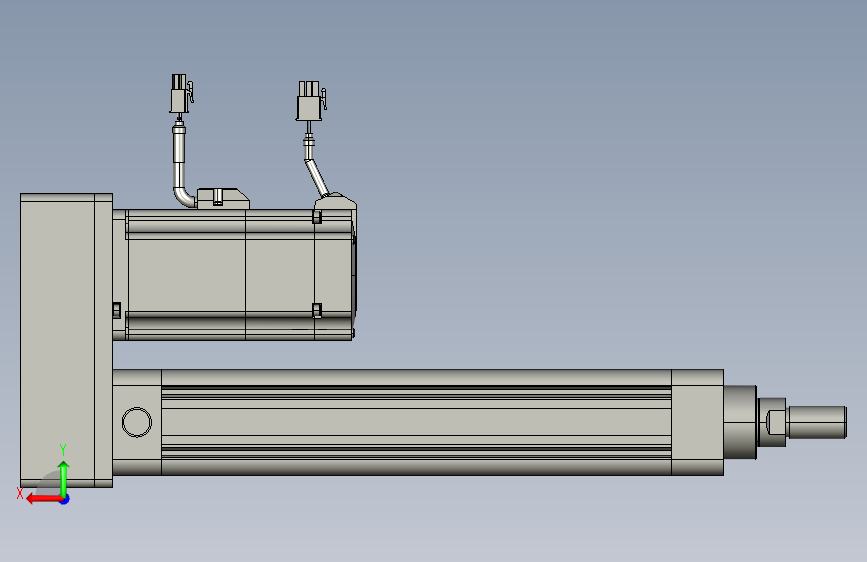Image resolution: width=867 pixels, height=562 pixels.
Task: Click the circular port on actuator rear block
Action: click(x=137, y=422)
